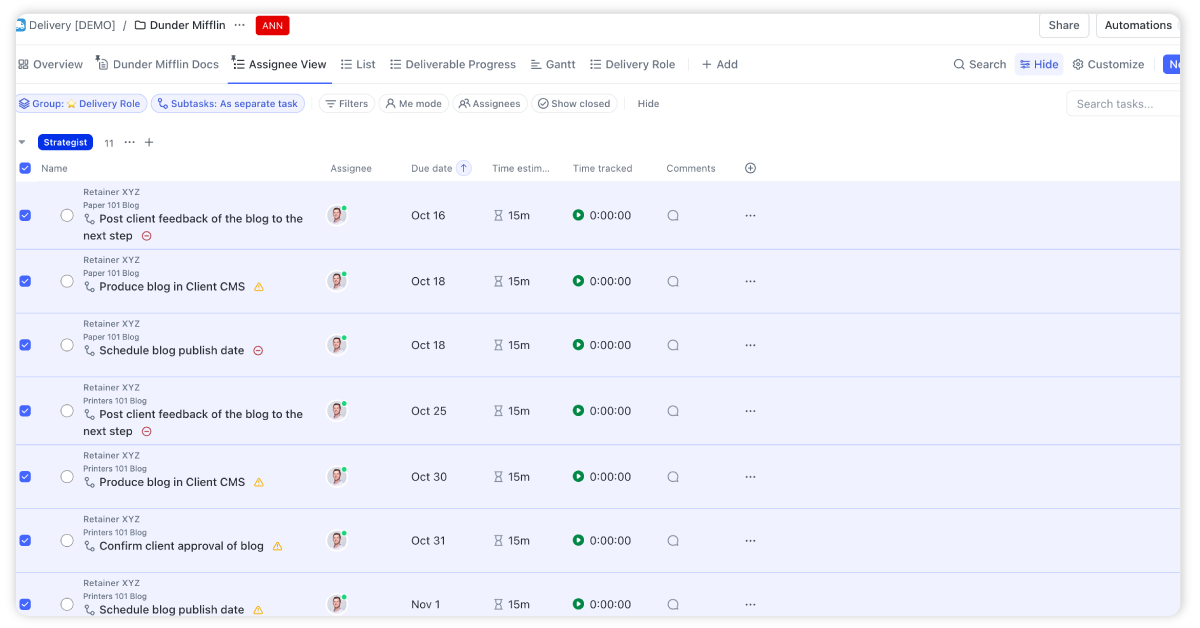The width and height of the screenshot is (1200, 628).
Task: Click the ClickUp logo in the breadcrumb
Action: pos(22,24)
